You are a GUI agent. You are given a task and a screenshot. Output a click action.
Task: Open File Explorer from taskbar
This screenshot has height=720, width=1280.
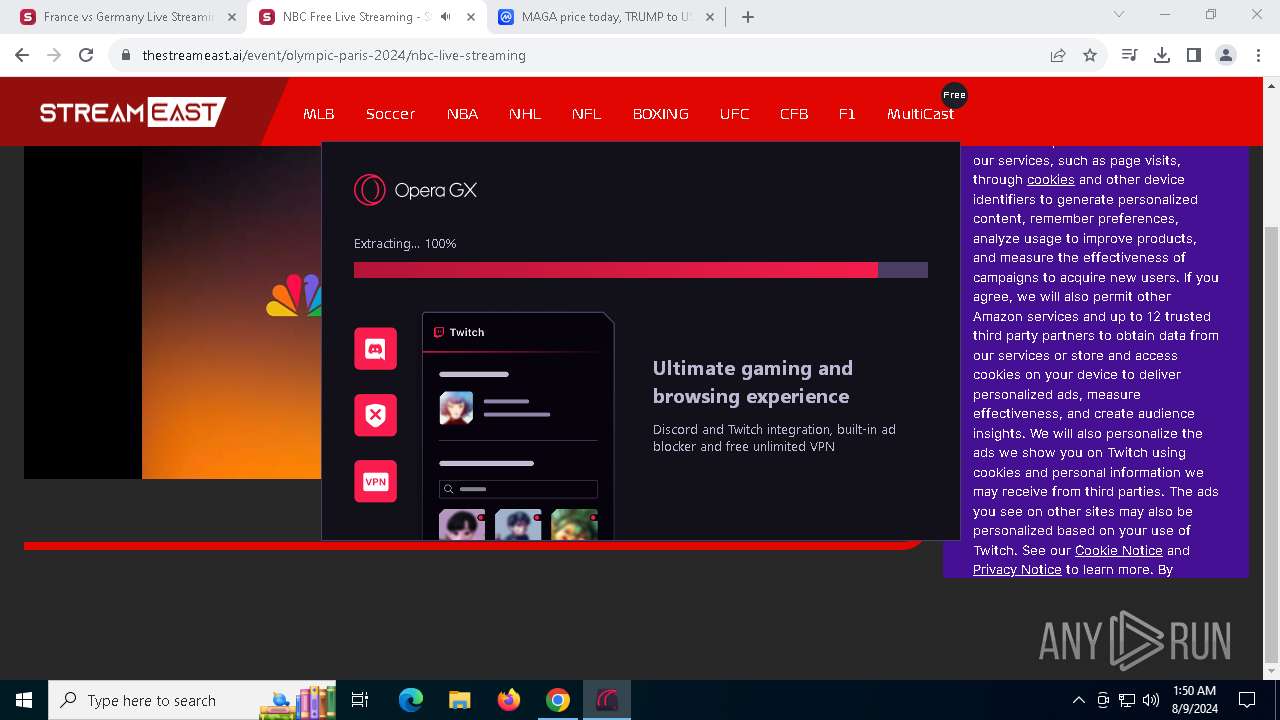coord(459,700)
